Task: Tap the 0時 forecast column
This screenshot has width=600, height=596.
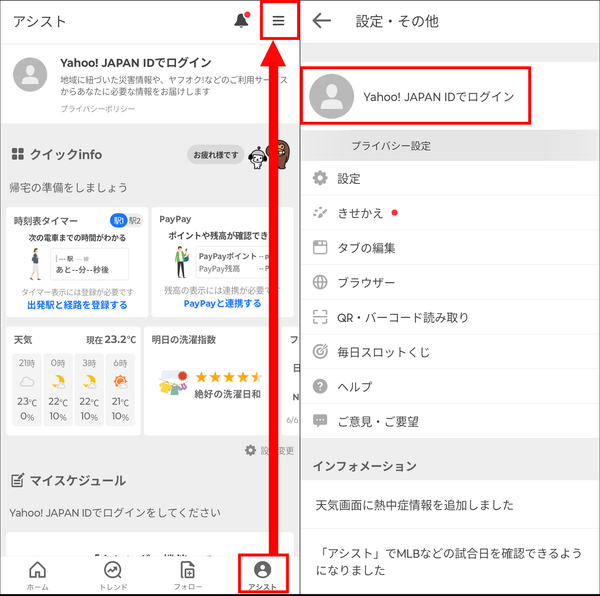Action: [58, 390]
